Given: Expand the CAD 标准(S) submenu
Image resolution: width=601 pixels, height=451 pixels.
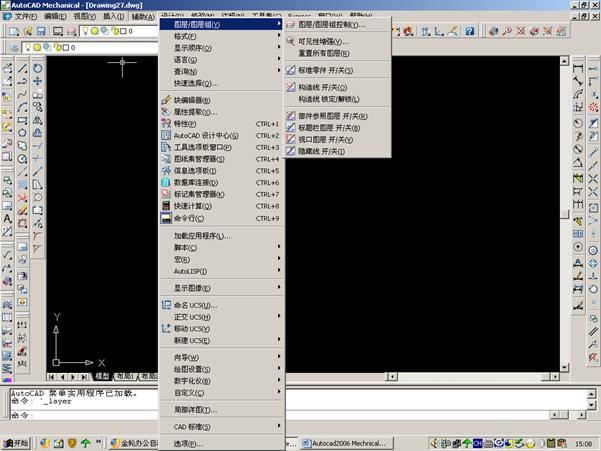Looking at the screenshot, I should click(x=222, y=427).
